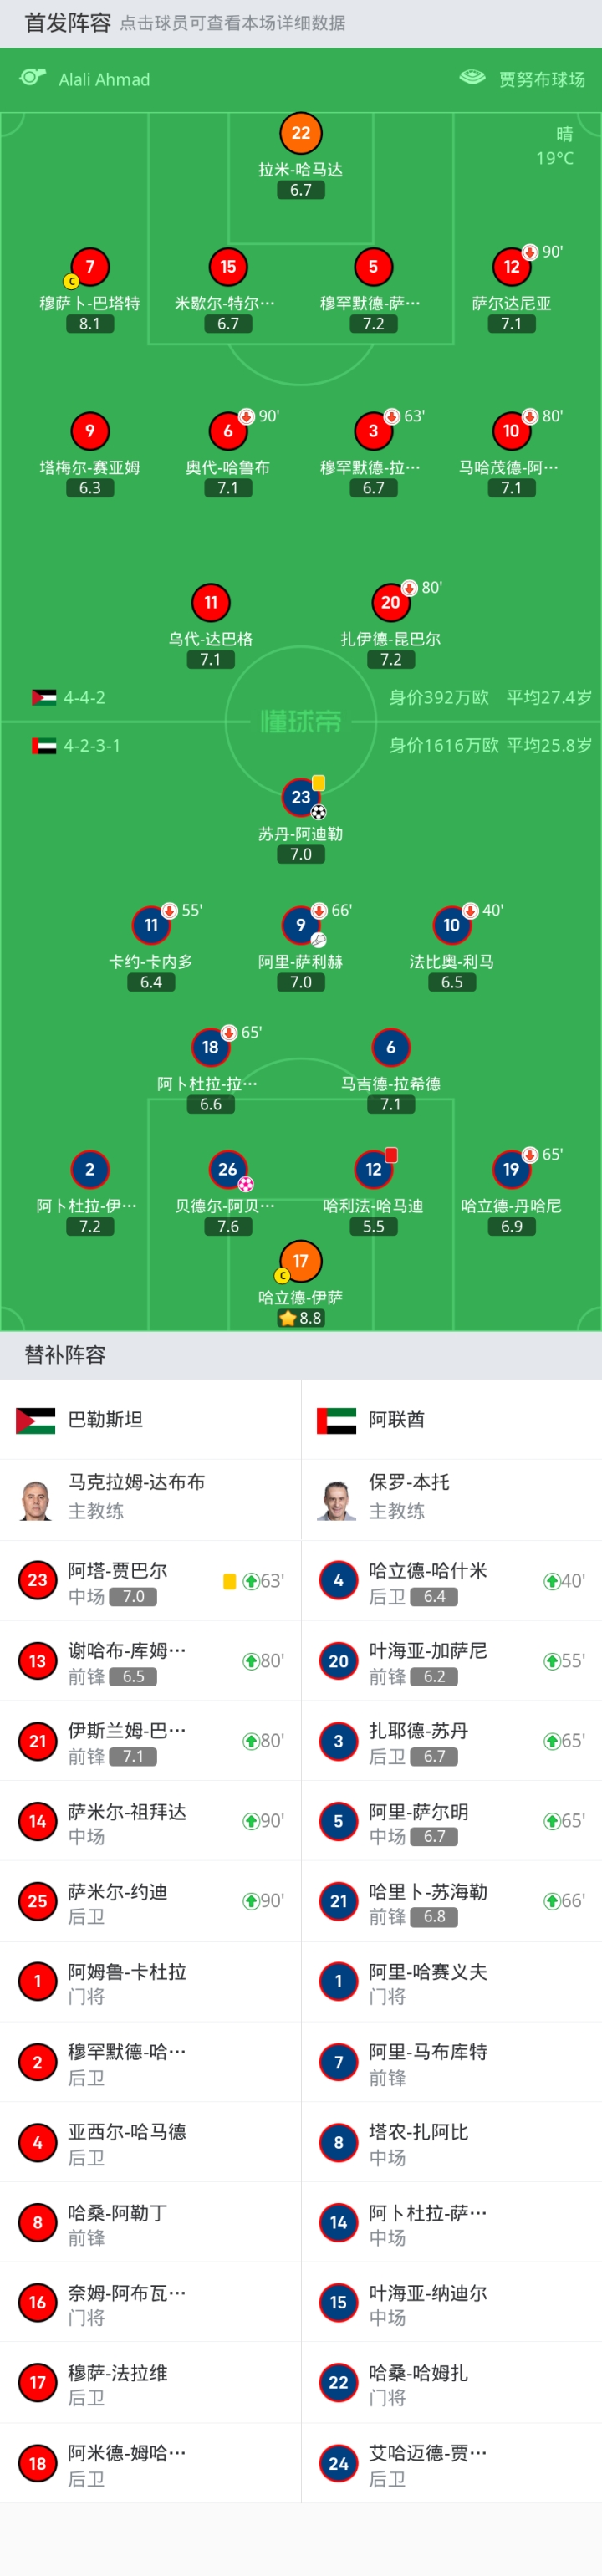The image size is (602, 2576).
Task: Select the 阿联酋 team header
Action: pyautogui.click(x=396, y=1420)
